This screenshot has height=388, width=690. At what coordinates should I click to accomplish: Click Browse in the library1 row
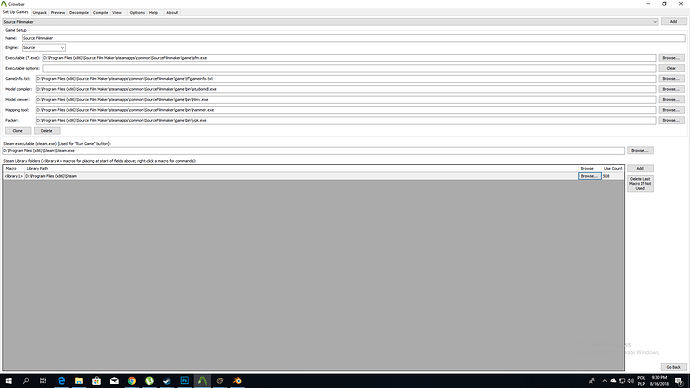[x=589, y=176]
